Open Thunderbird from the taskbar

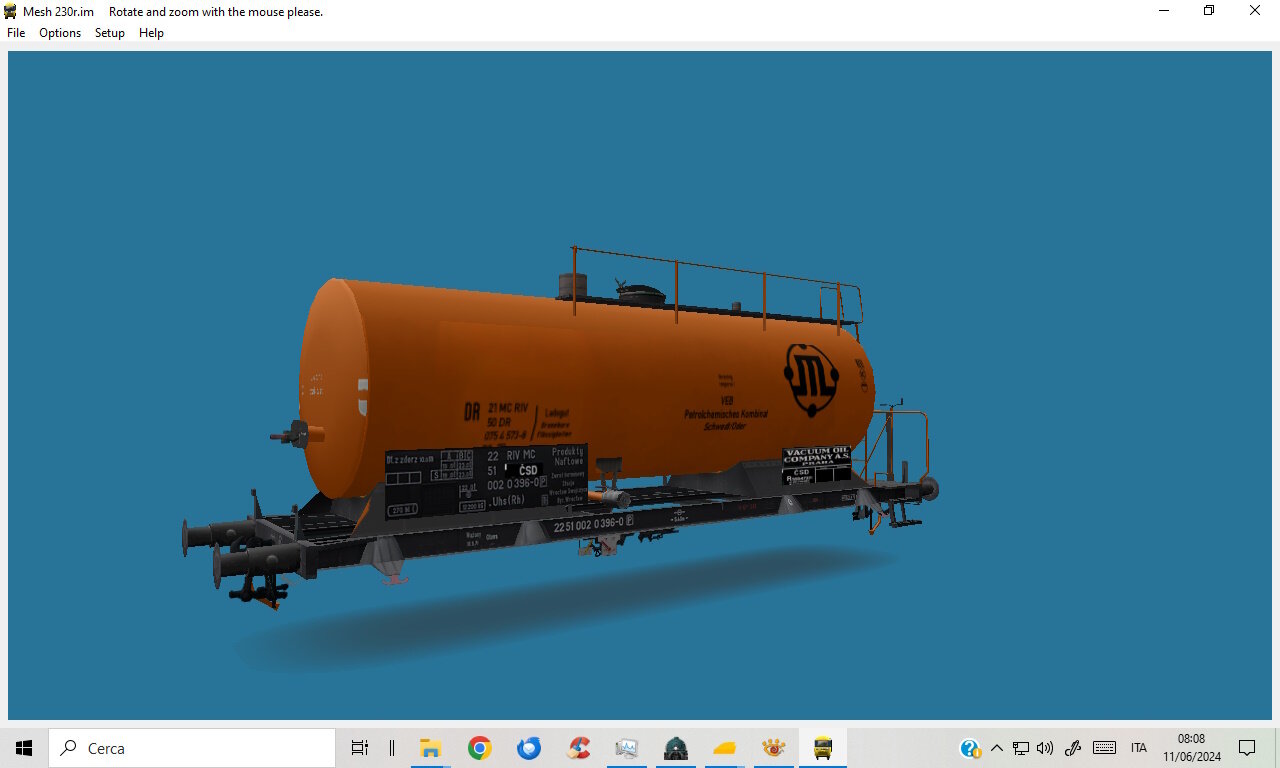pos(529,748)
